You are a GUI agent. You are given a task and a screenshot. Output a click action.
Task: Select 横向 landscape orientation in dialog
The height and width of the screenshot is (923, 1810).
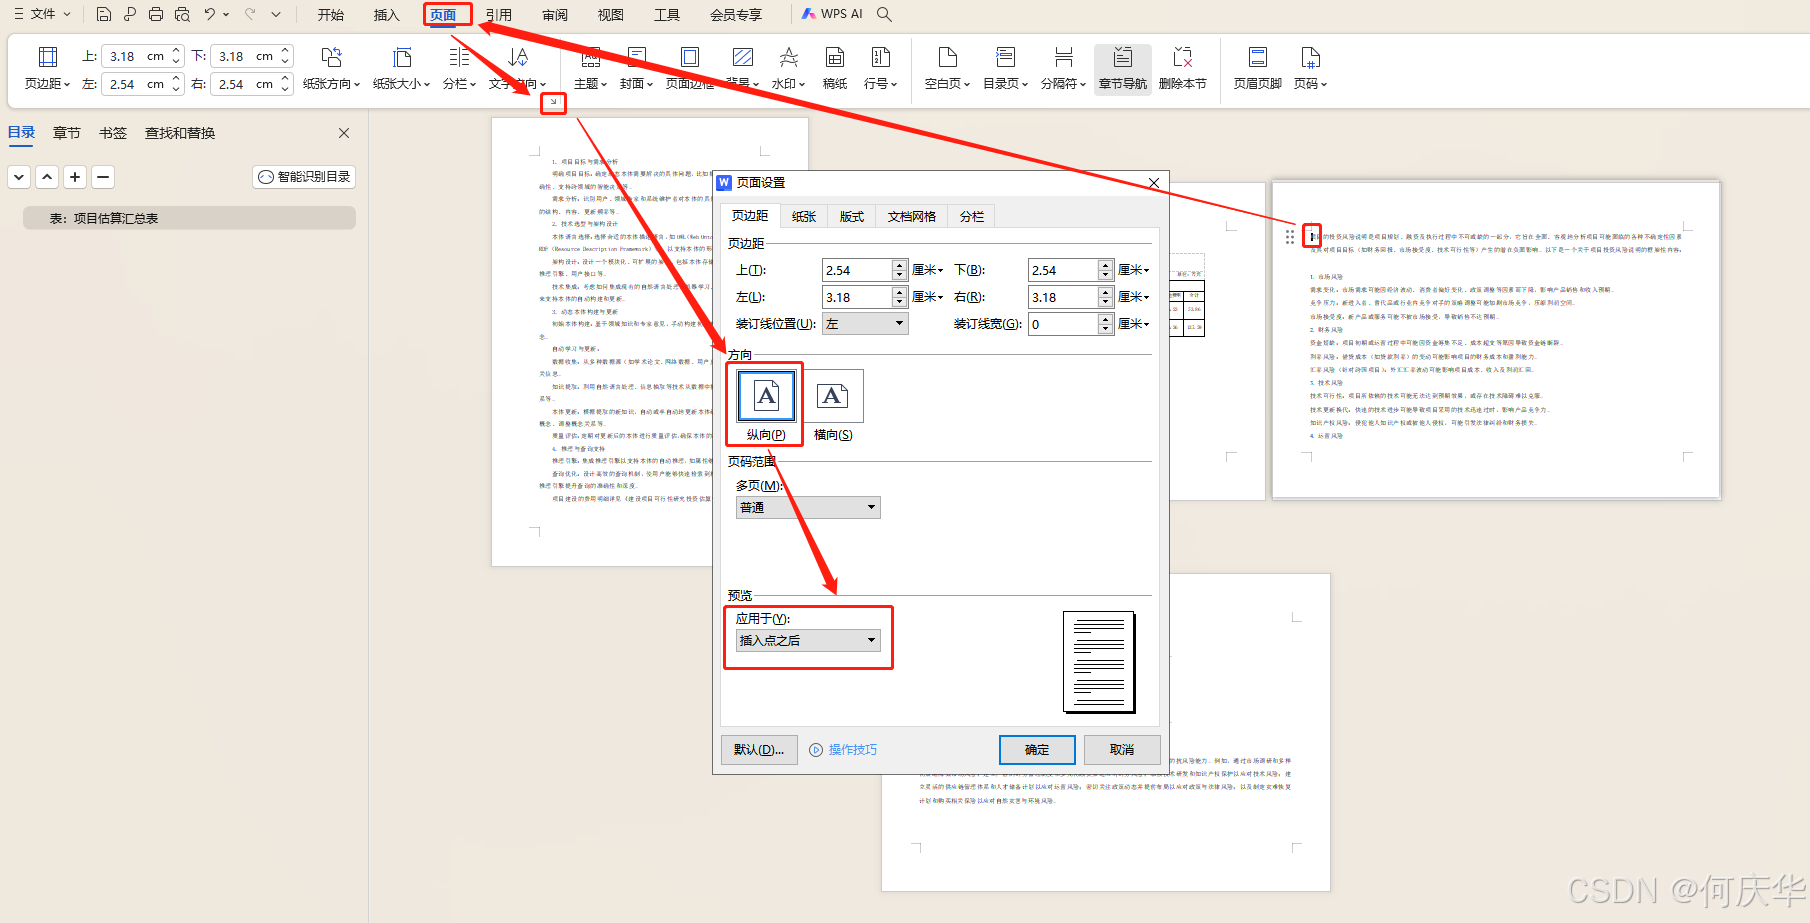832,397
